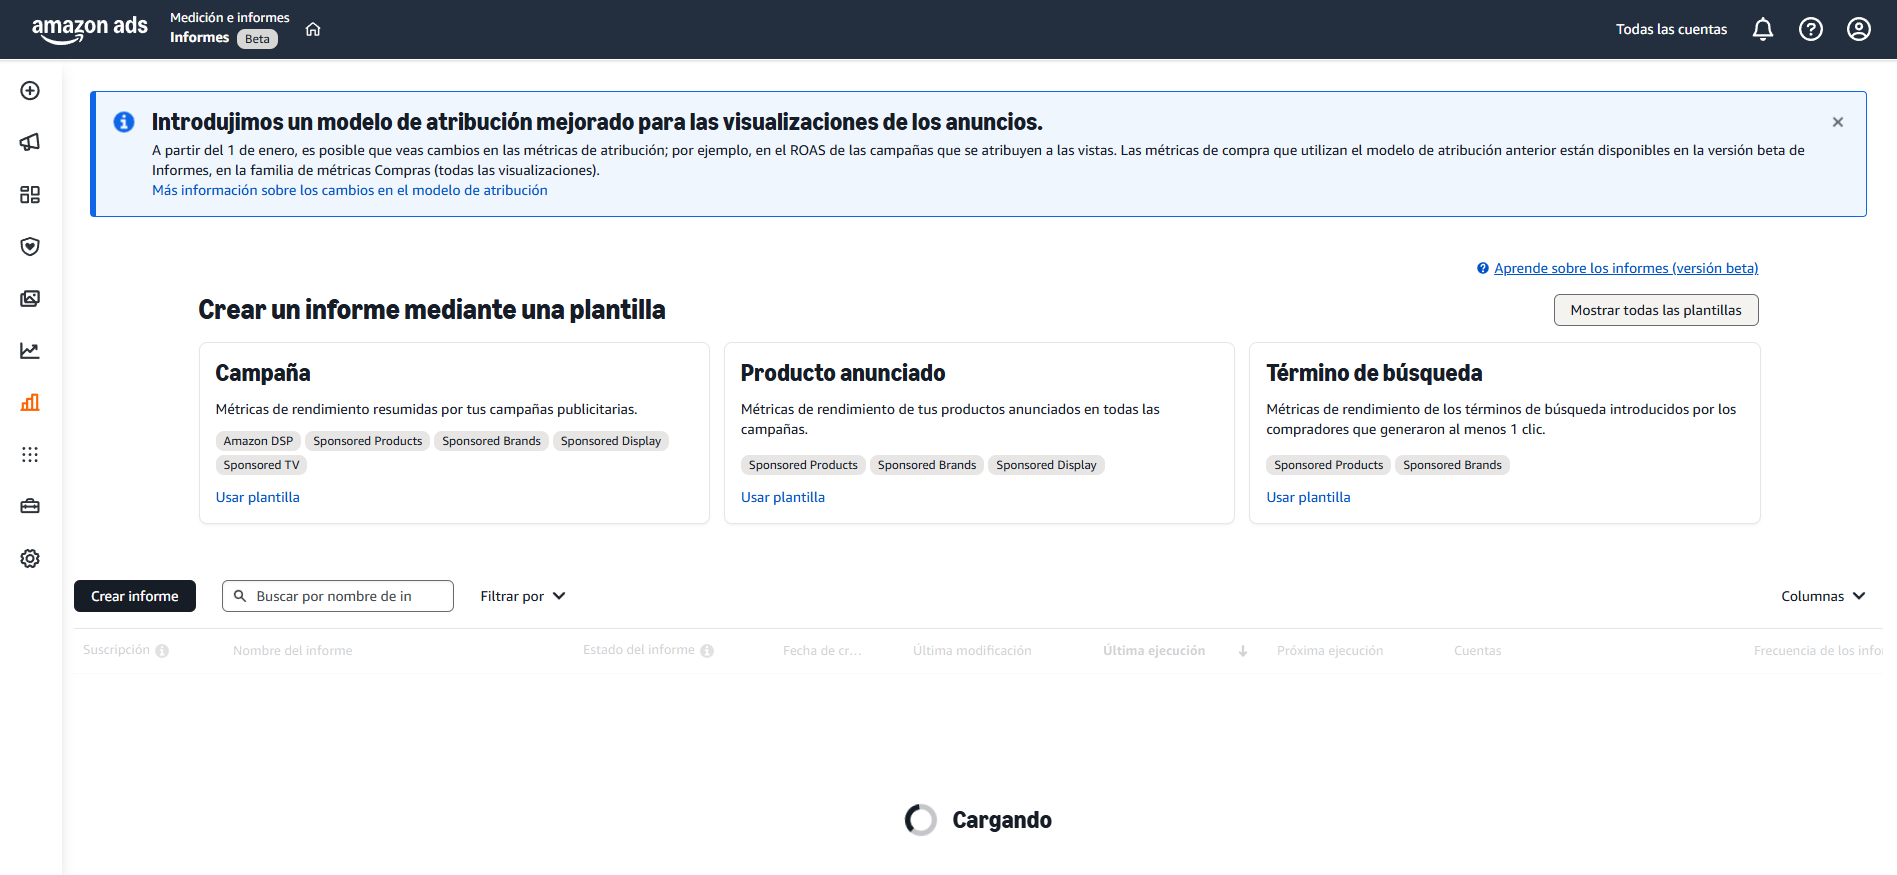Image resolution: width=1897 pixels, height=875 pixels.
Task: Click the Campaña card title
Action: (263, 373)
